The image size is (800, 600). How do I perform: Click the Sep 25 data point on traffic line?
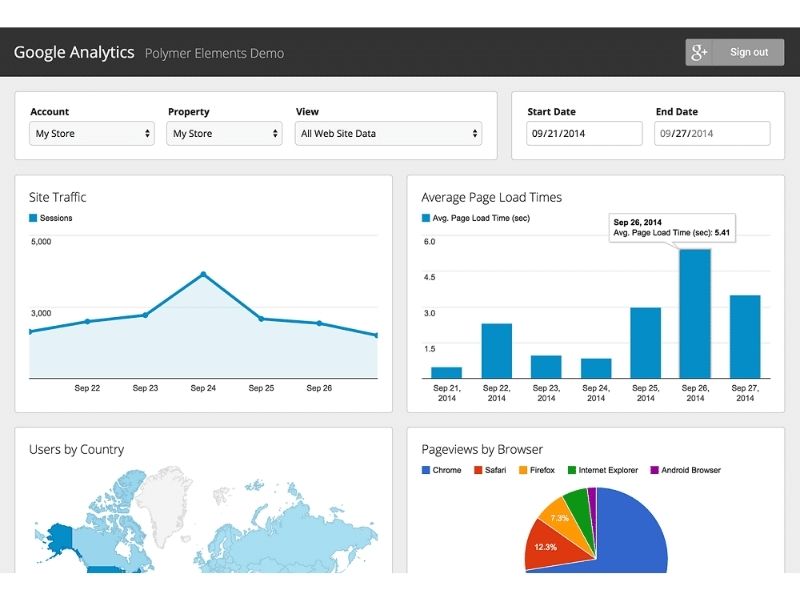(261, 319)
